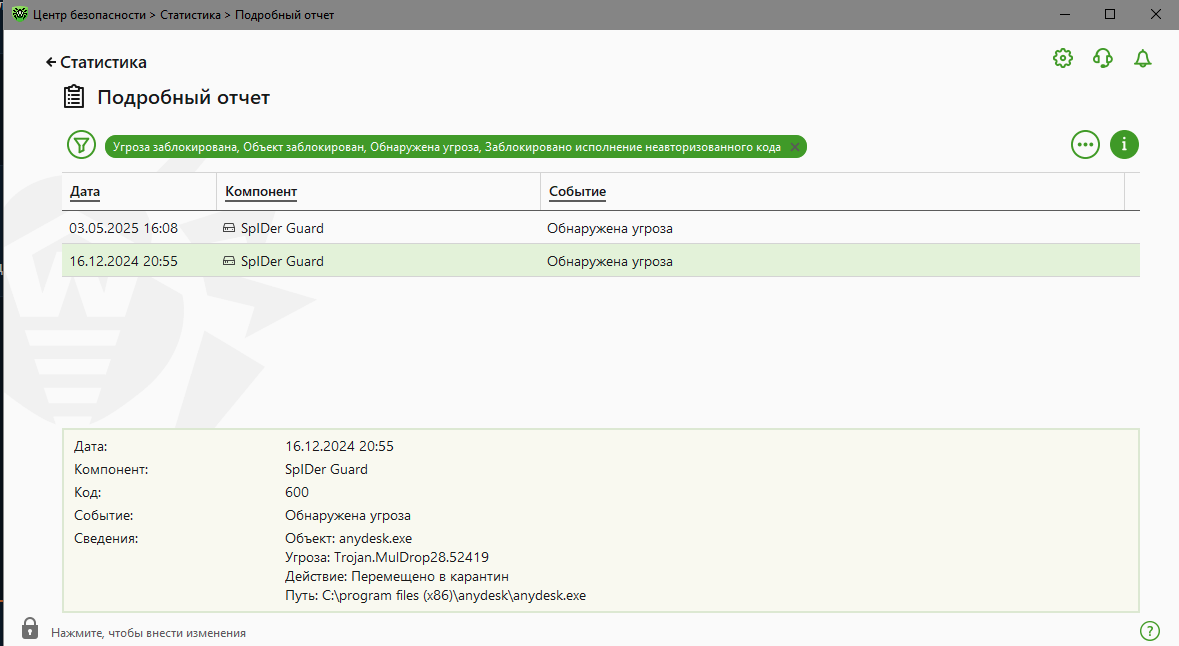This screenshot has height=646, width=1179.
Task: Click Обнаружена угроза in 16.12.2024 row
Action: pos(610,262)
